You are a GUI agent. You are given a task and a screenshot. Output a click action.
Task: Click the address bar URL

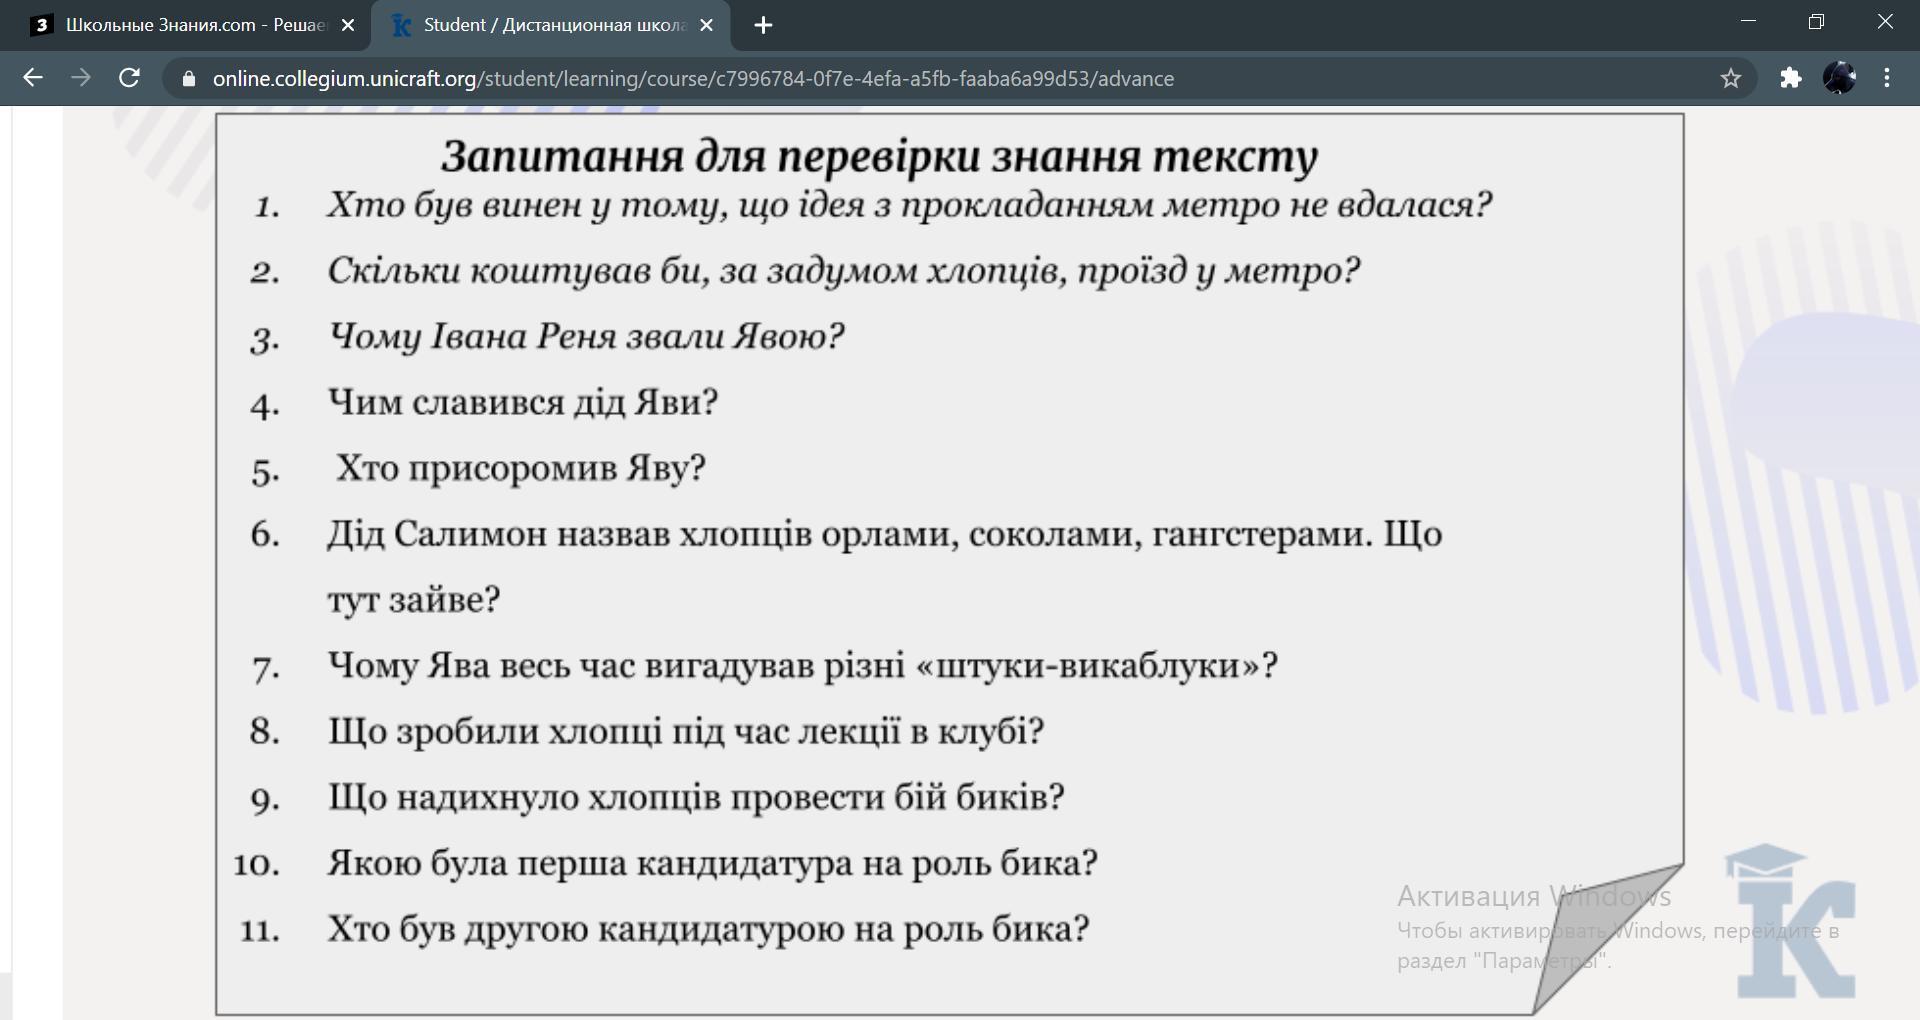click(x=693, y=79)
